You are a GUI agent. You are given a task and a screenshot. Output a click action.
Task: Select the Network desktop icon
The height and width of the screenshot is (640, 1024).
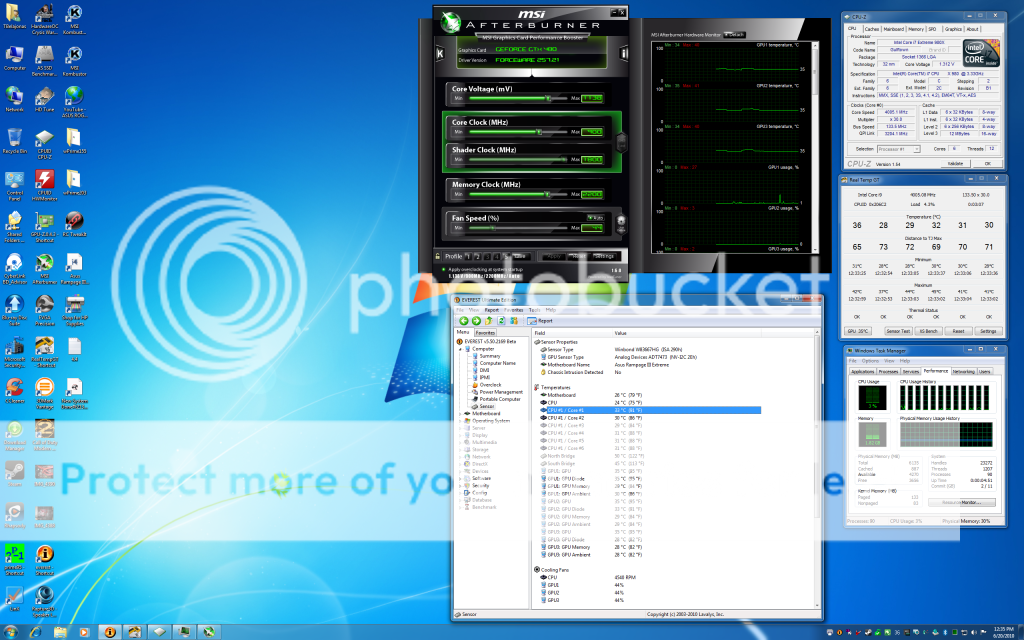(14, 99)
